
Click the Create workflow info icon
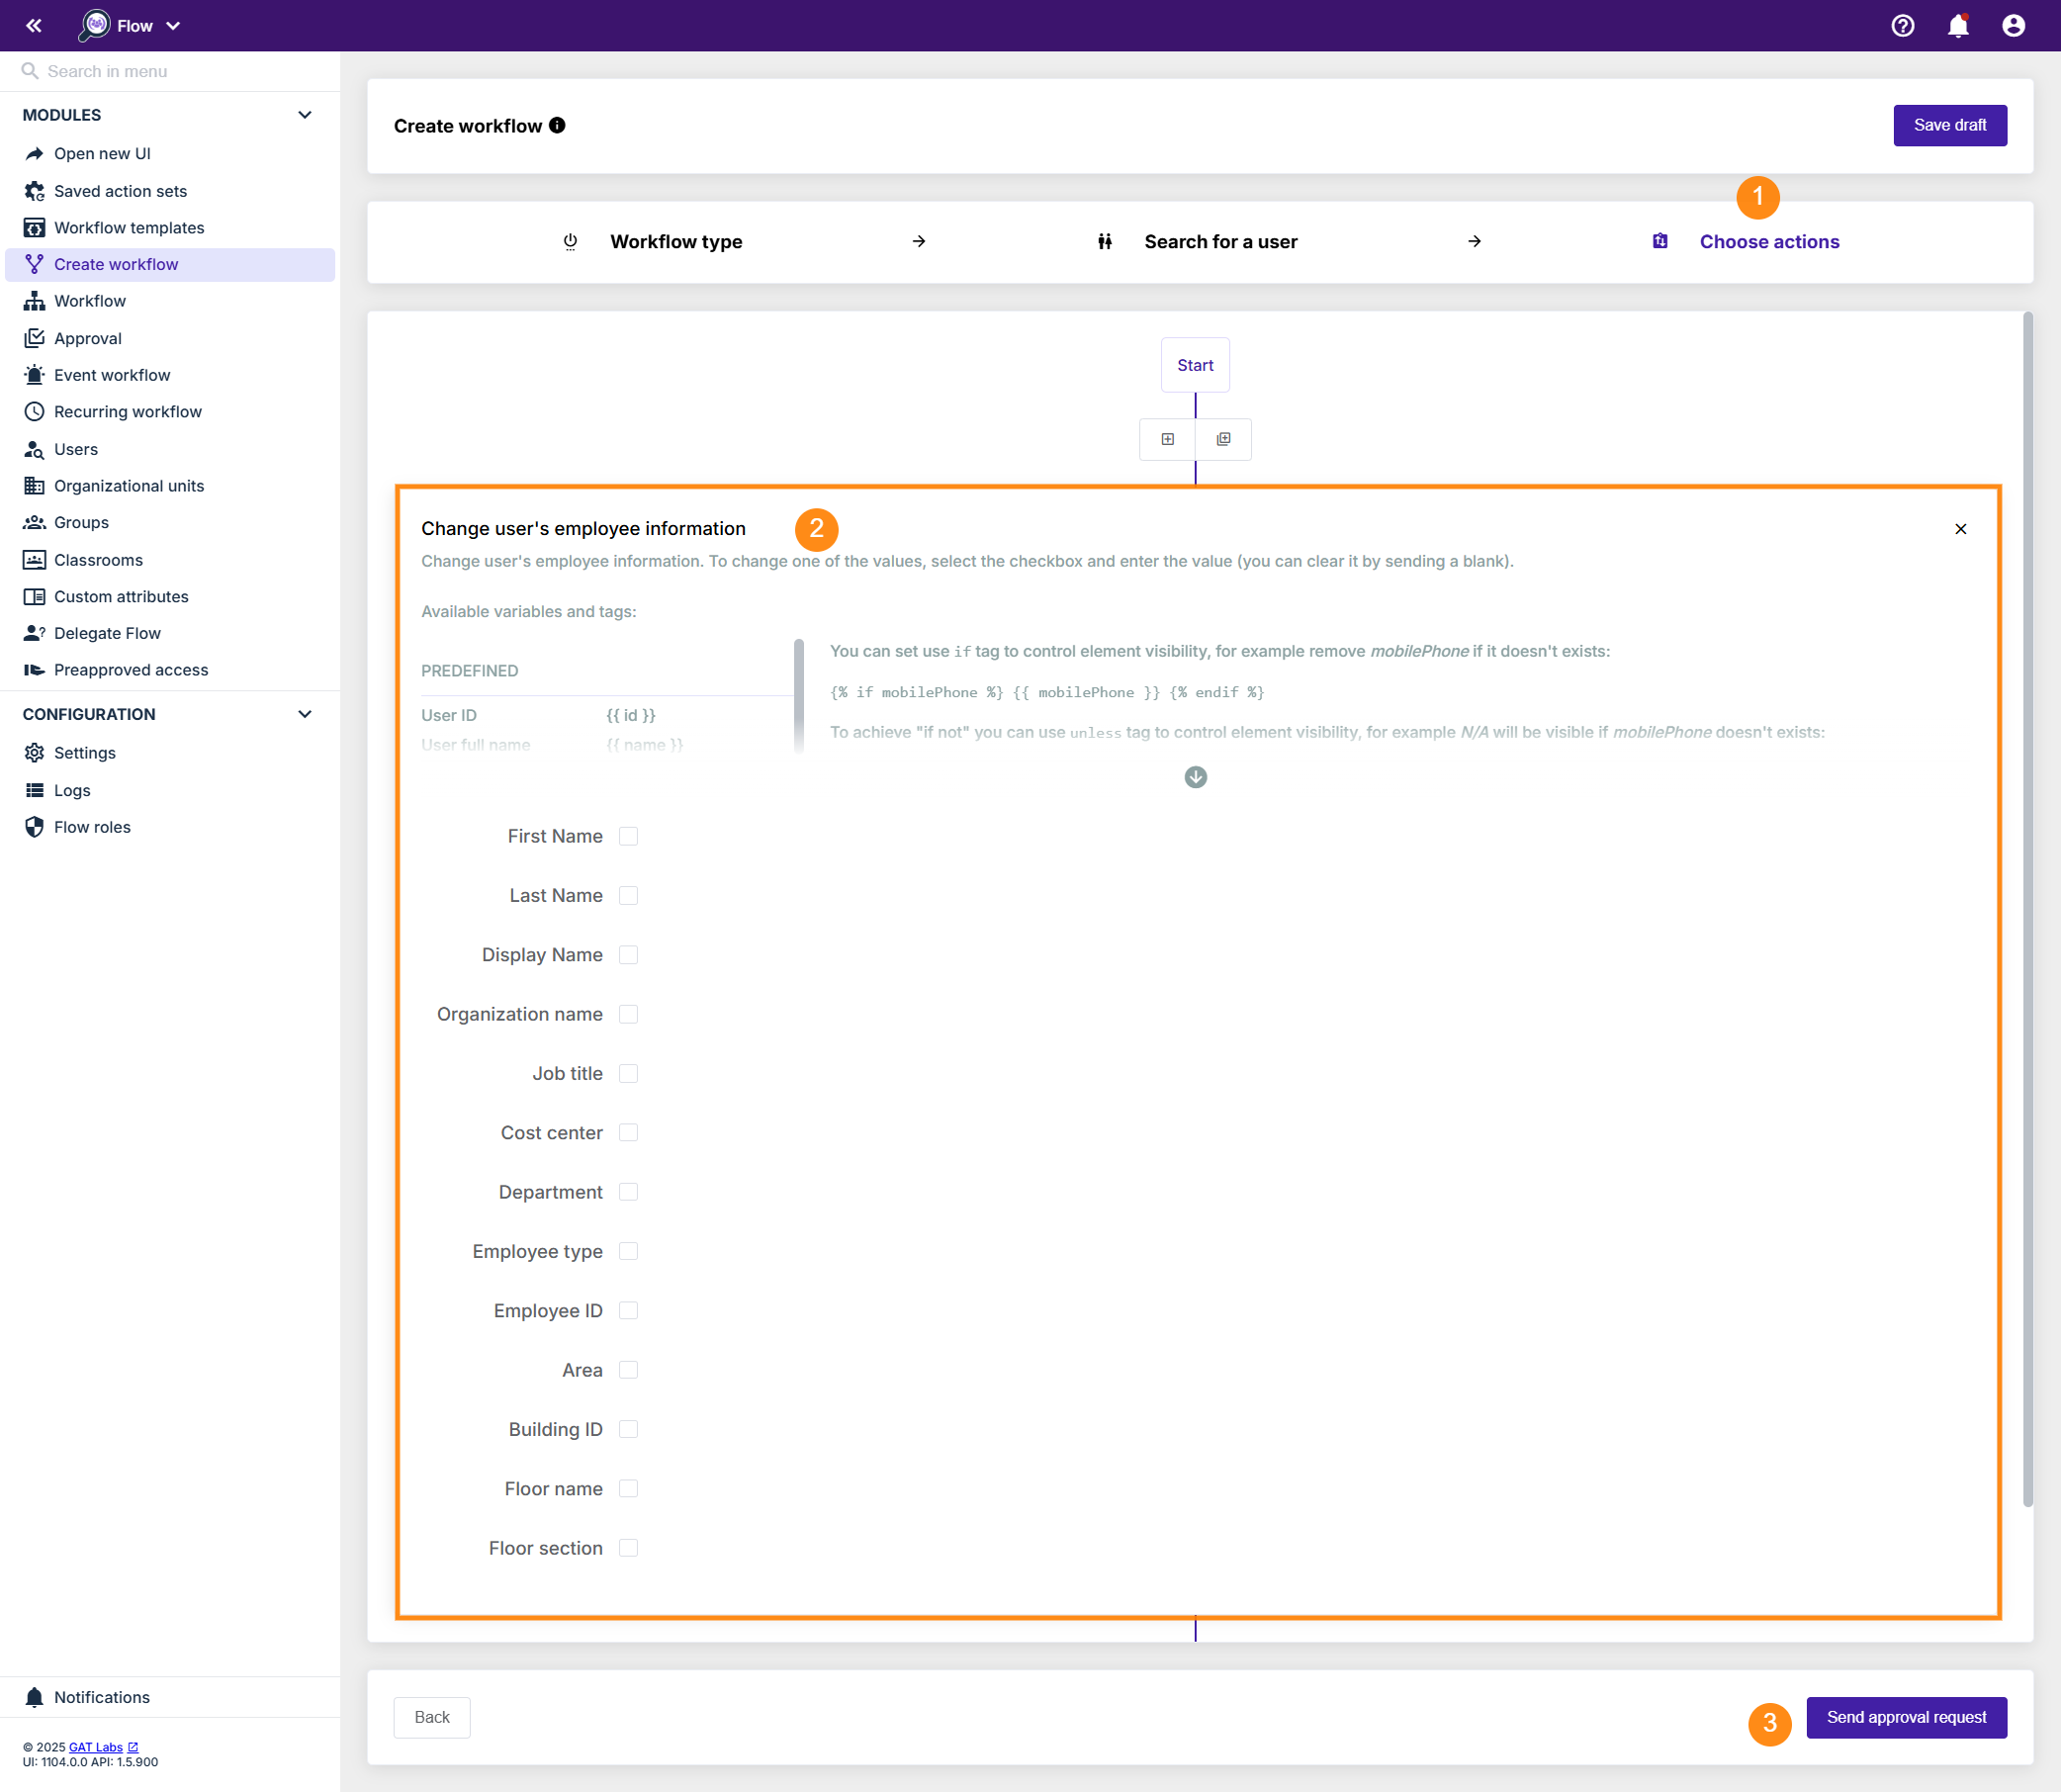point(557,125)
